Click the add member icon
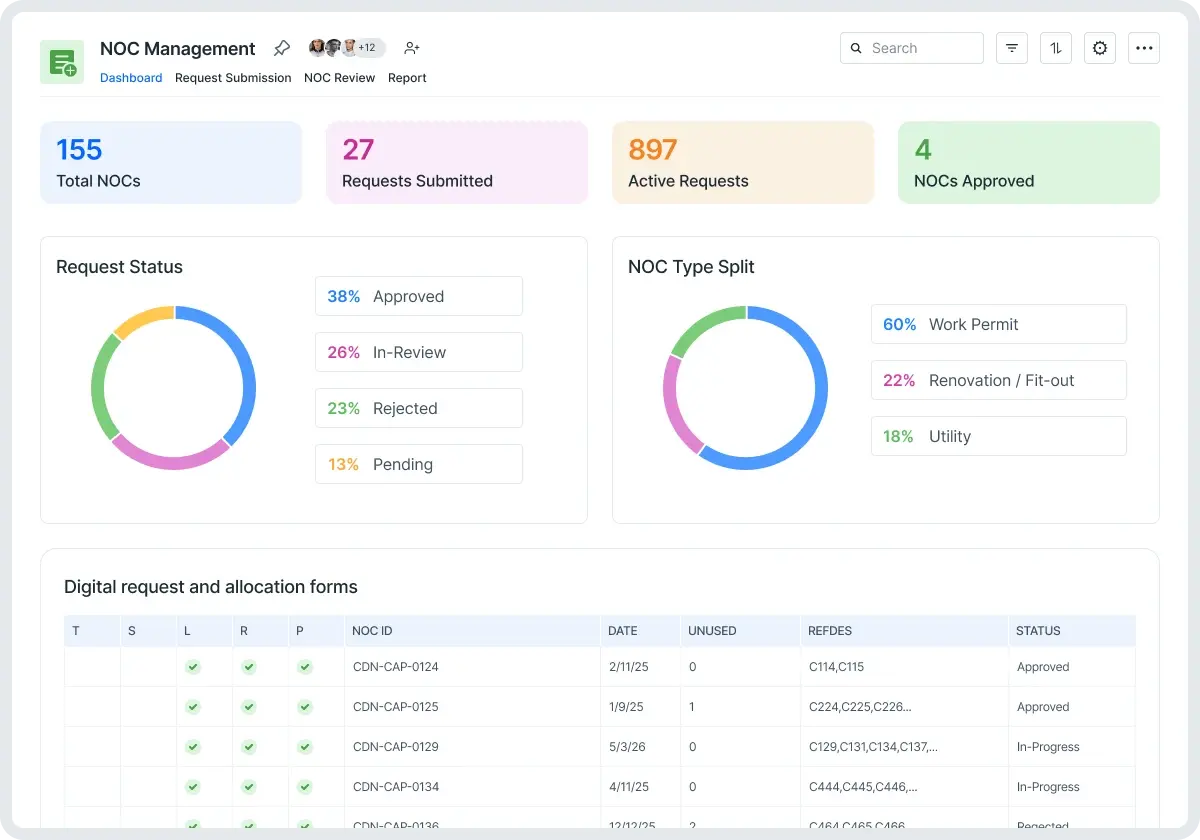This screenshot has width=1200, height=840. click(x=411, y=48)
